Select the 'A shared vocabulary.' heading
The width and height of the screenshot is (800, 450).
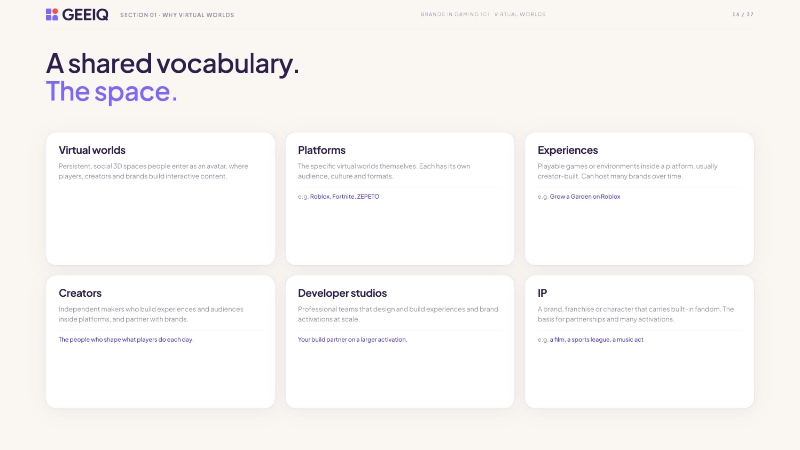coord(172,64)
